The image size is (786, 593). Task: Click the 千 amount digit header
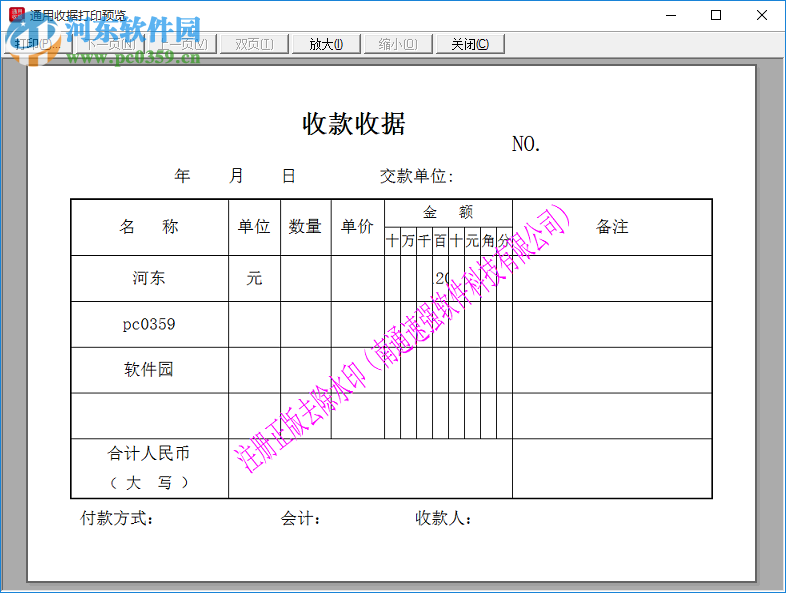click(x=424, y=241)
